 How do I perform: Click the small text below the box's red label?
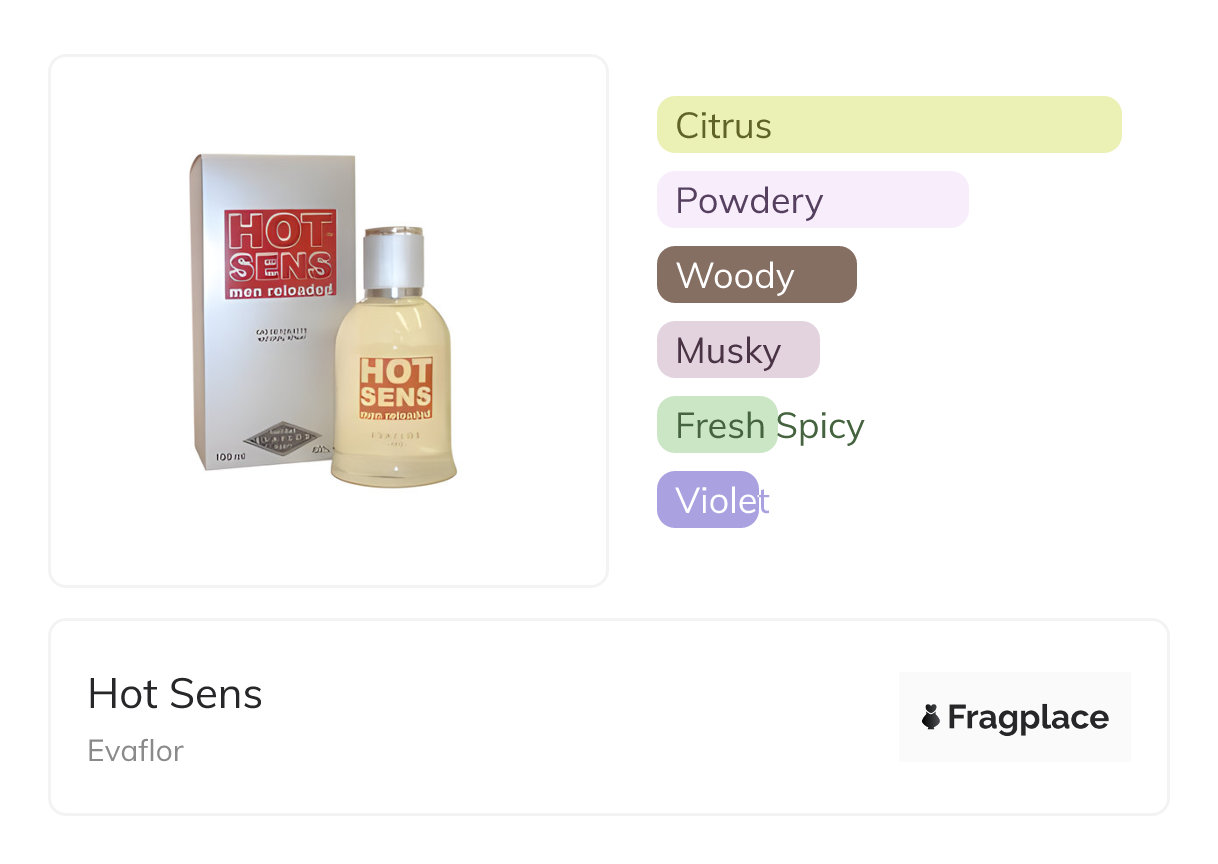[281, 334]
